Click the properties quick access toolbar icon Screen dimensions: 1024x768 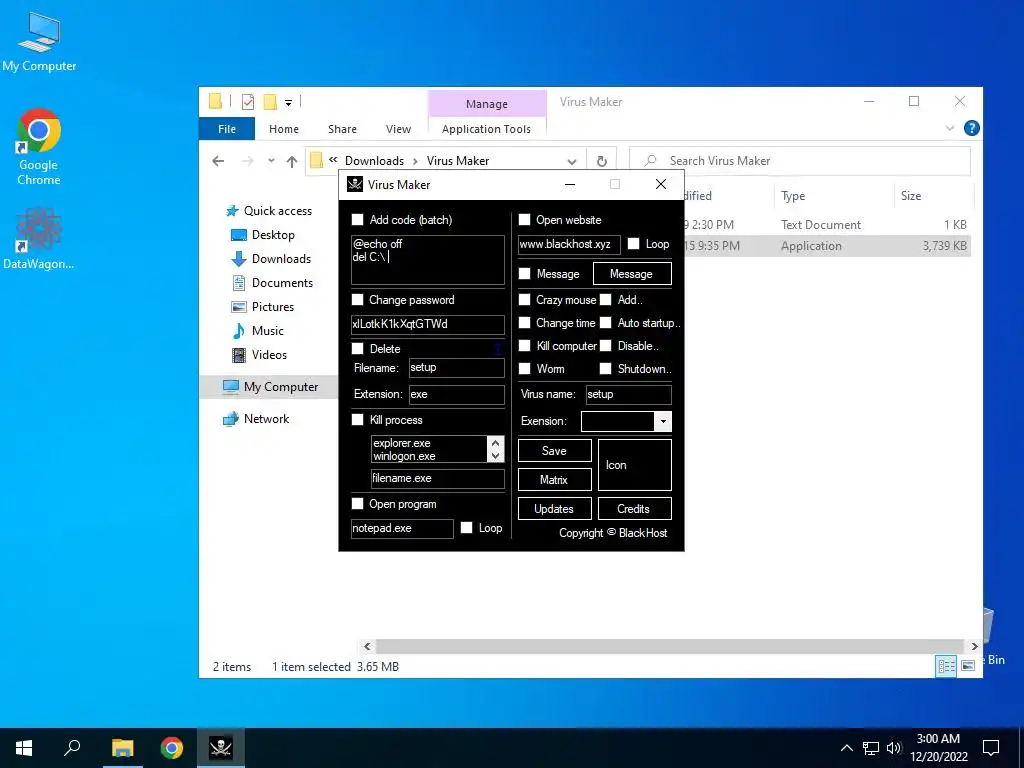click(248, 102)
